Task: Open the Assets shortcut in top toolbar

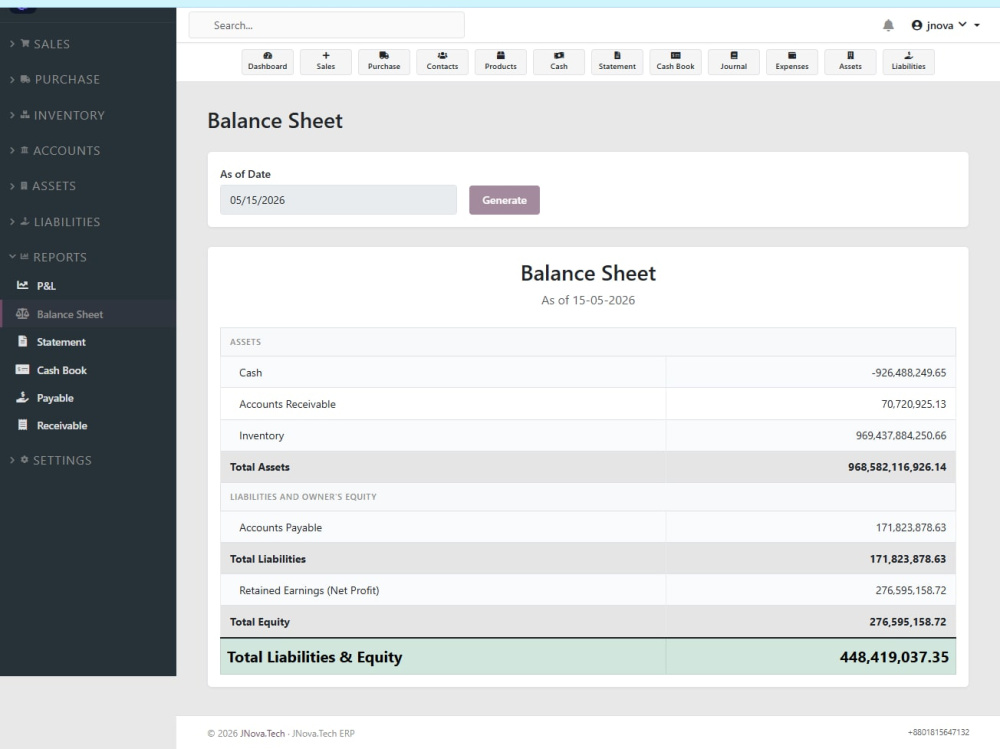Action: 850,61
